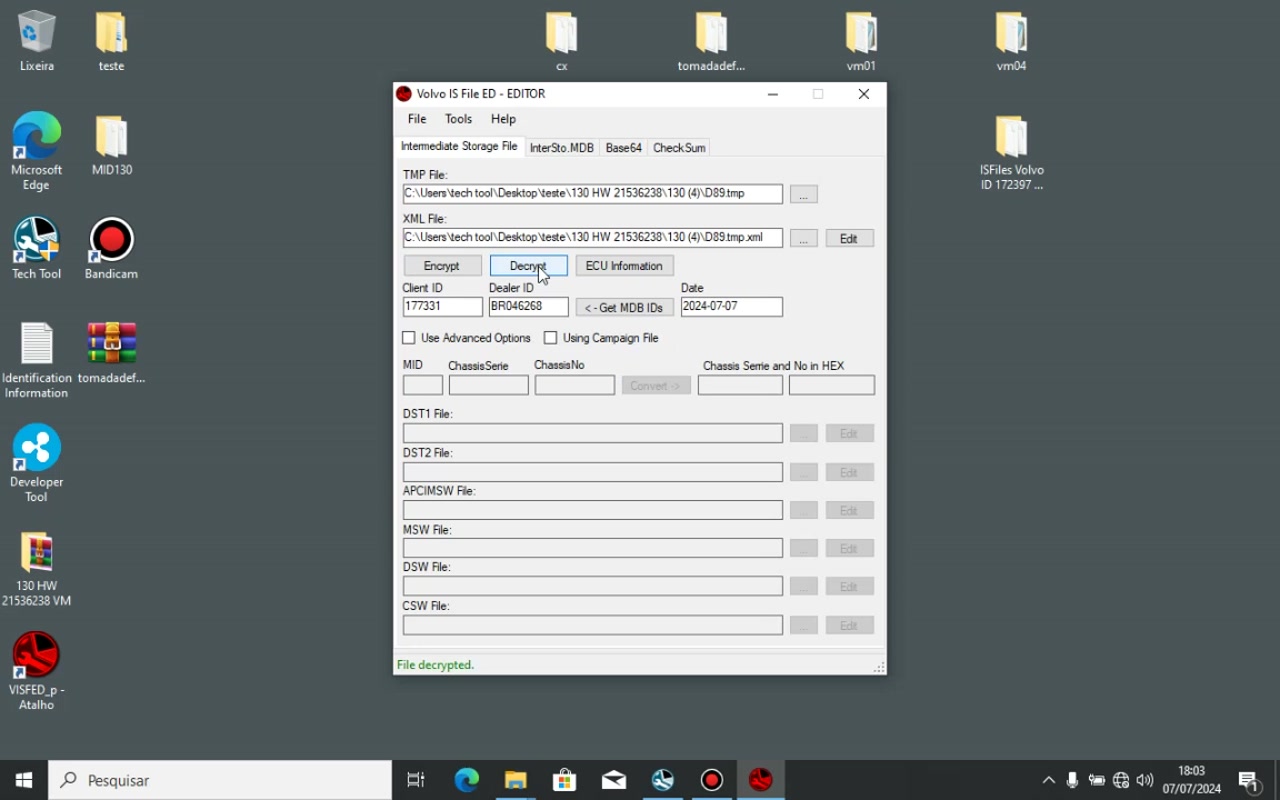Screen dimensions: 1280x800
Task: Click the Decrypt button
Action: click(x=528, y=266)
